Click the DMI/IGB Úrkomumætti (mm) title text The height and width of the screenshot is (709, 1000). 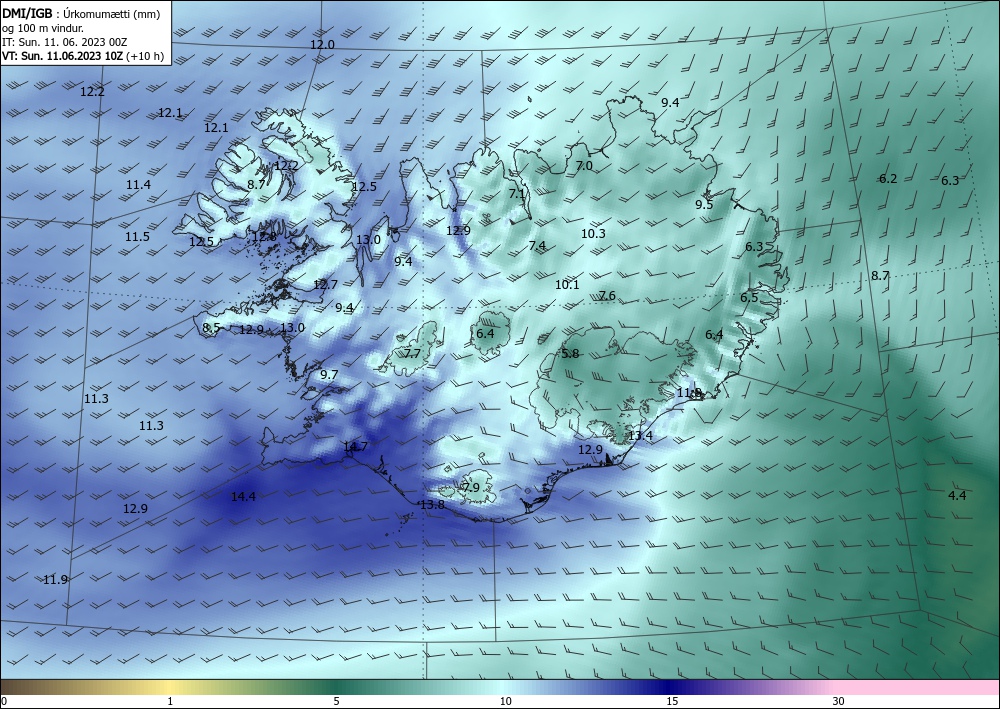click(x=81, y=14)
